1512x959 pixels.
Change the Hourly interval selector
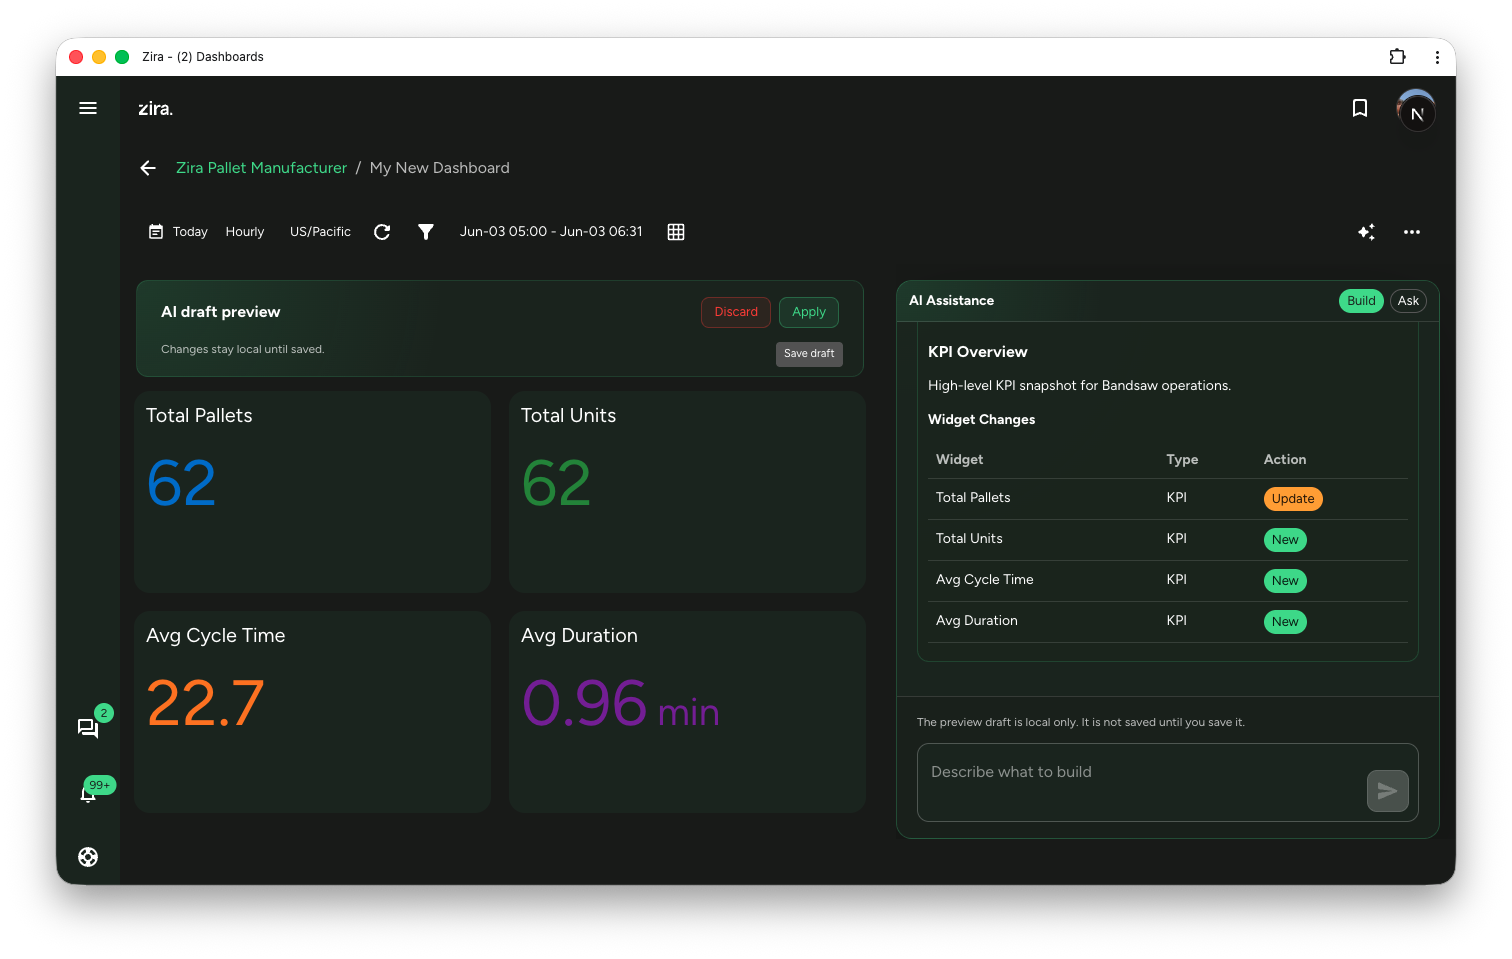pyautogui.click(x=245, y=232)
